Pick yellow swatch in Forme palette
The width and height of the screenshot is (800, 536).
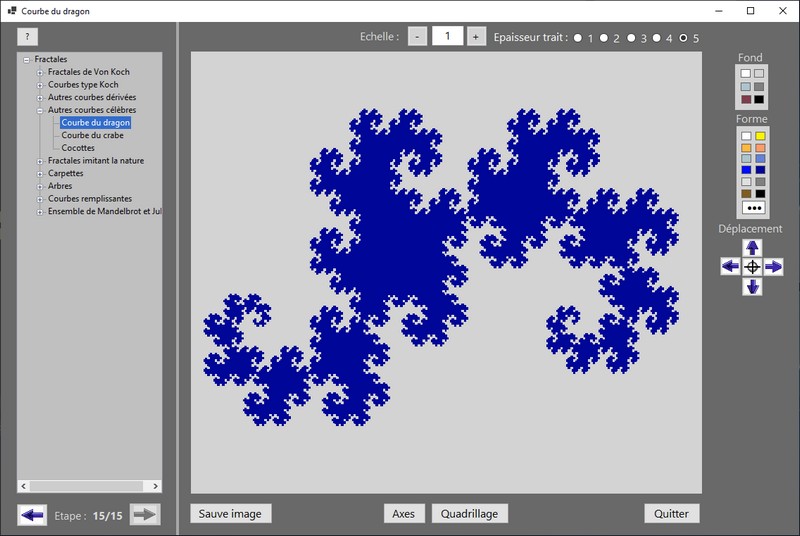760,136
